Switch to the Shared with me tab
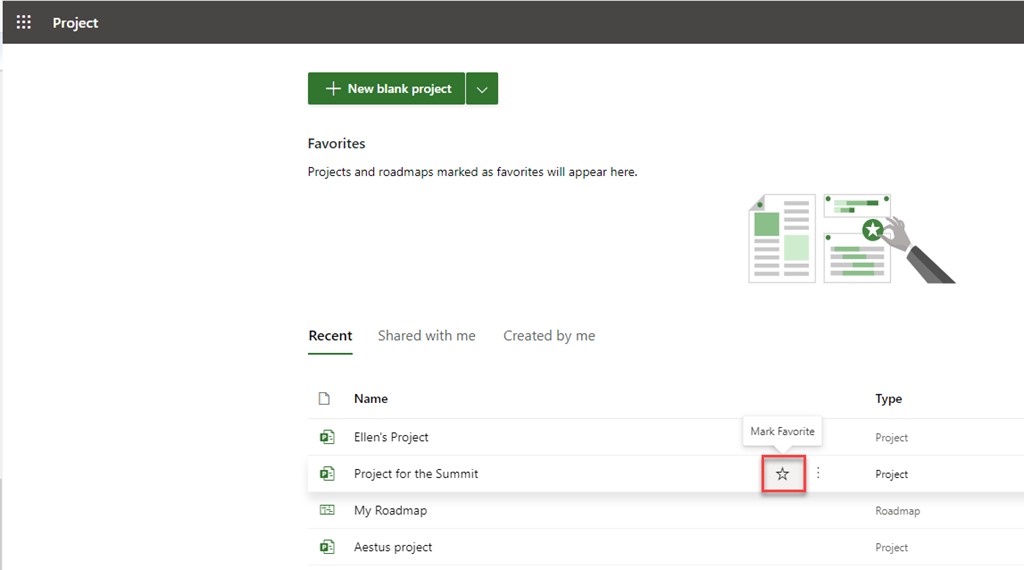The width and height of the screenshot is (1024, 570). tap(426, 336)
